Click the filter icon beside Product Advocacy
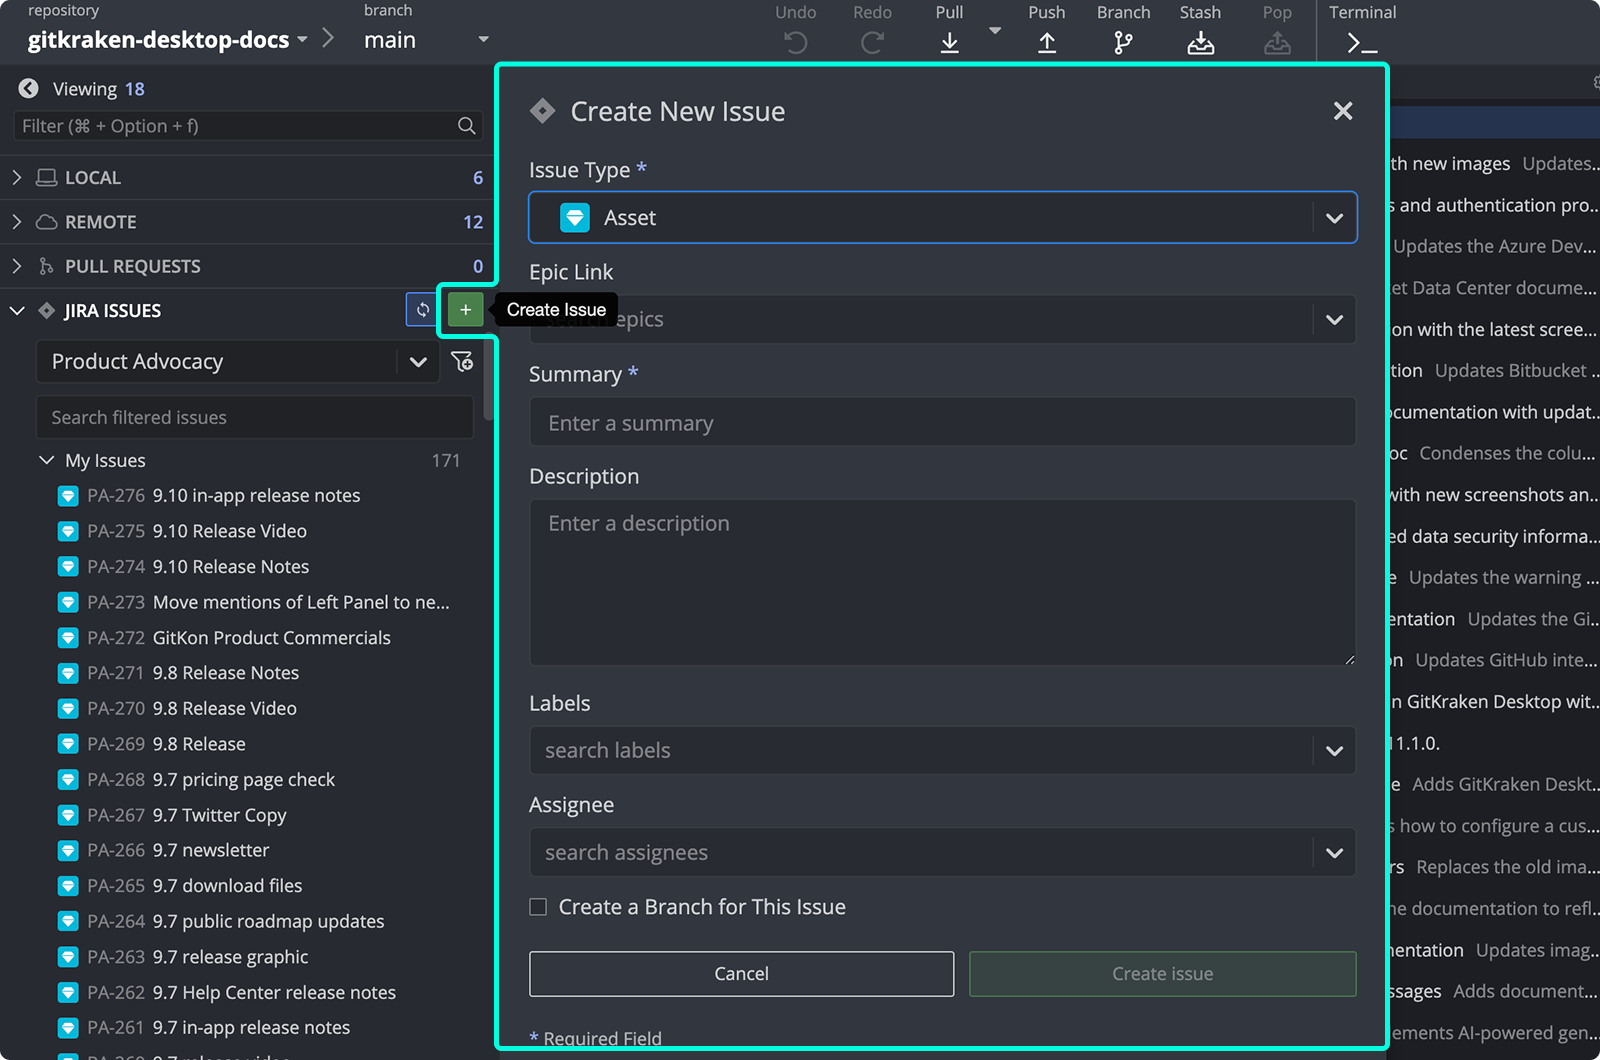1600x1060 pixels. coord(463,361)
